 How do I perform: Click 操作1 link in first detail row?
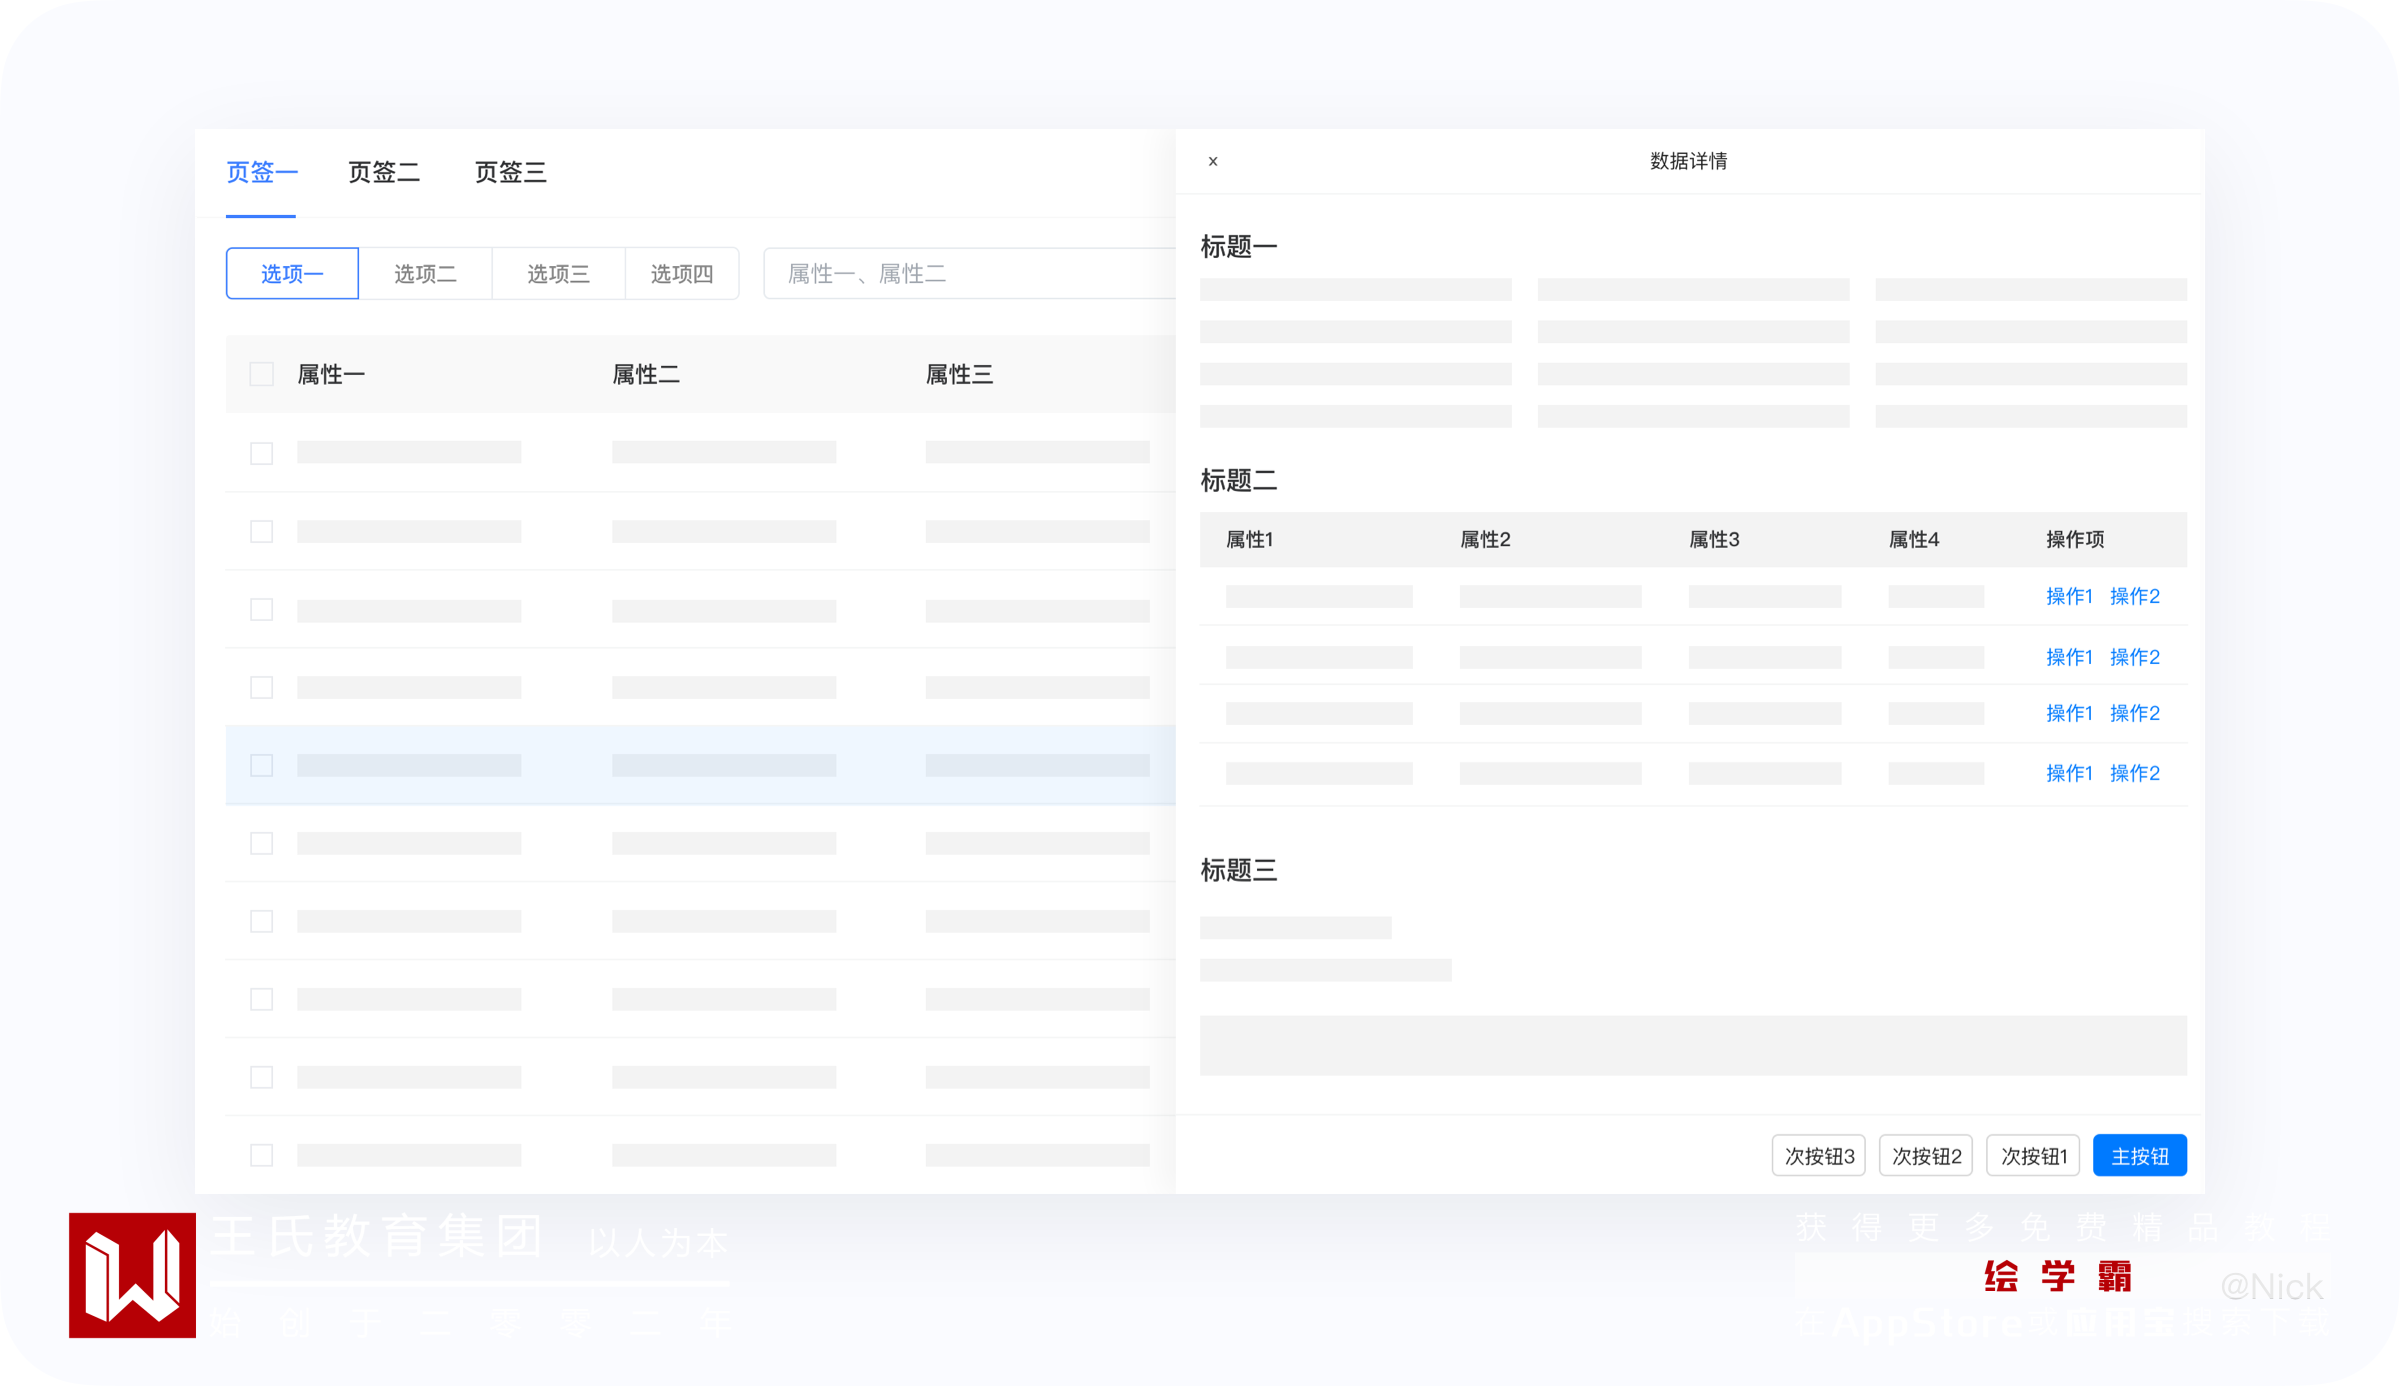(x=2069, y=596)
